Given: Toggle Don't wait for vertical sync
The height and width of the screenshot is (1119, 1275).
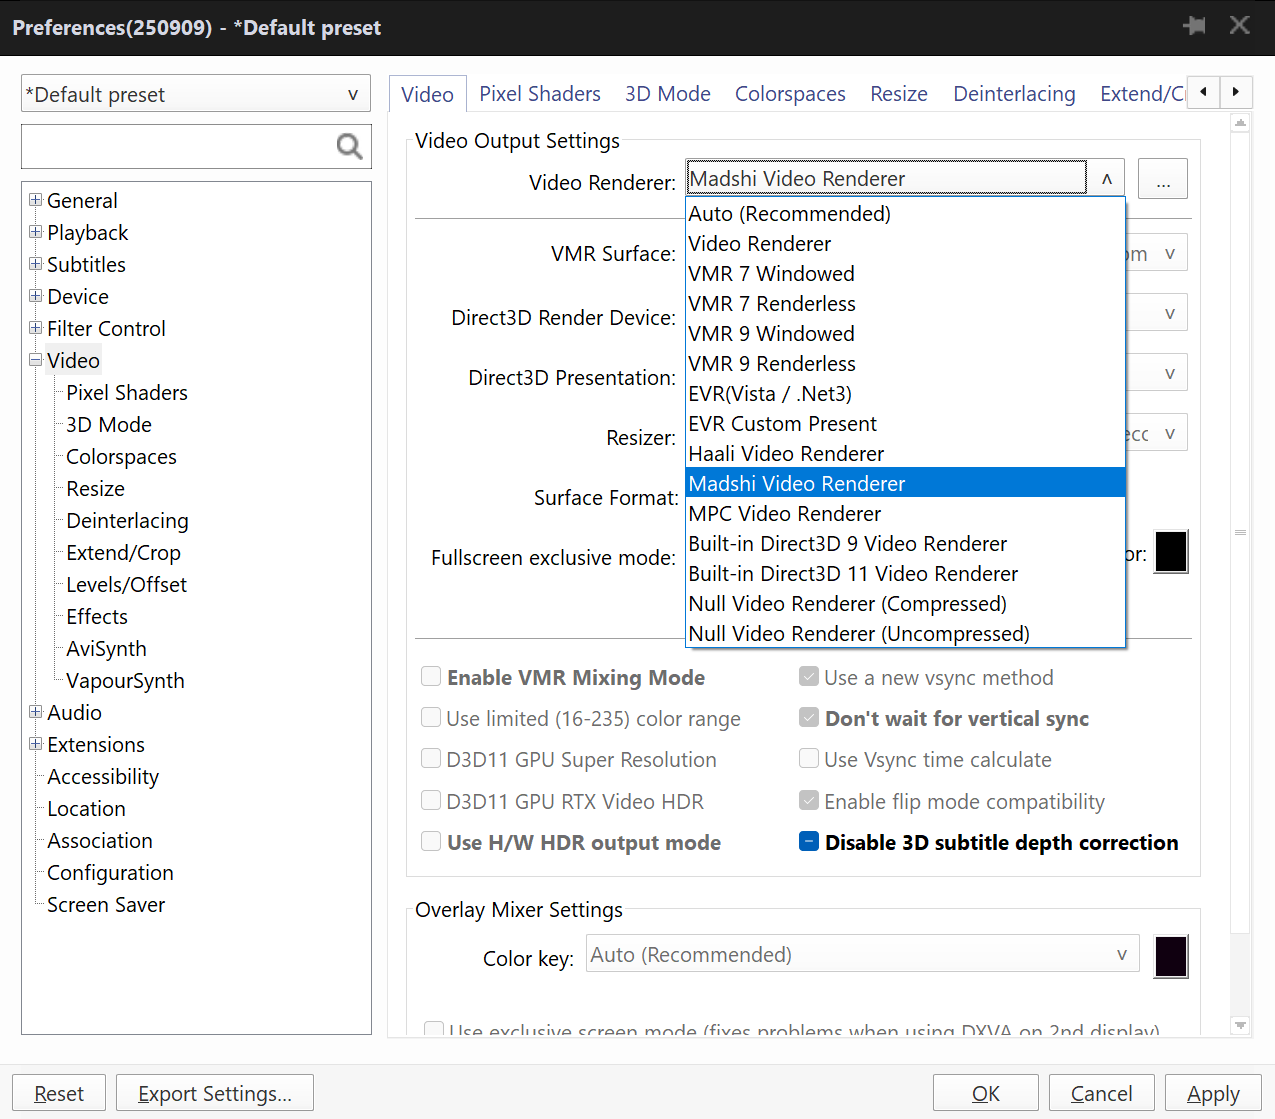Looking at the screenshot, I should (x=809, y=718).
